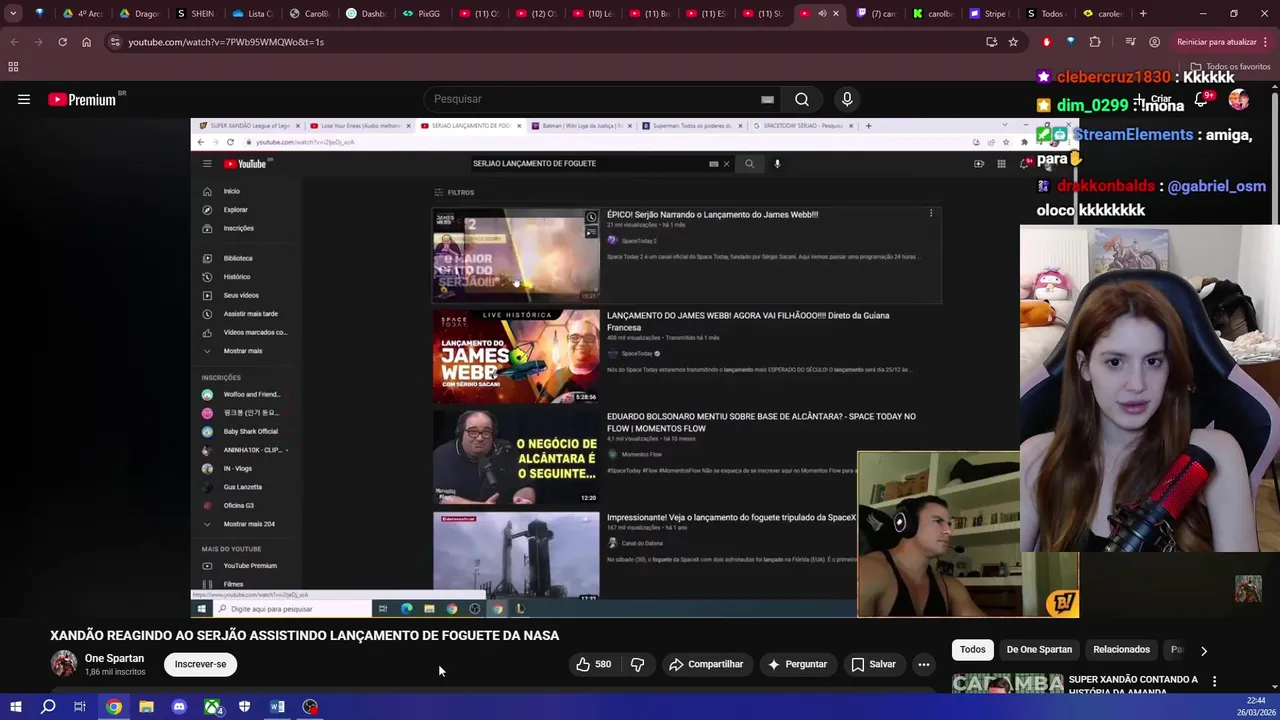Click the install app icon in the address bar
Viewport: 1280px width, 720px height.
(991, 42)
